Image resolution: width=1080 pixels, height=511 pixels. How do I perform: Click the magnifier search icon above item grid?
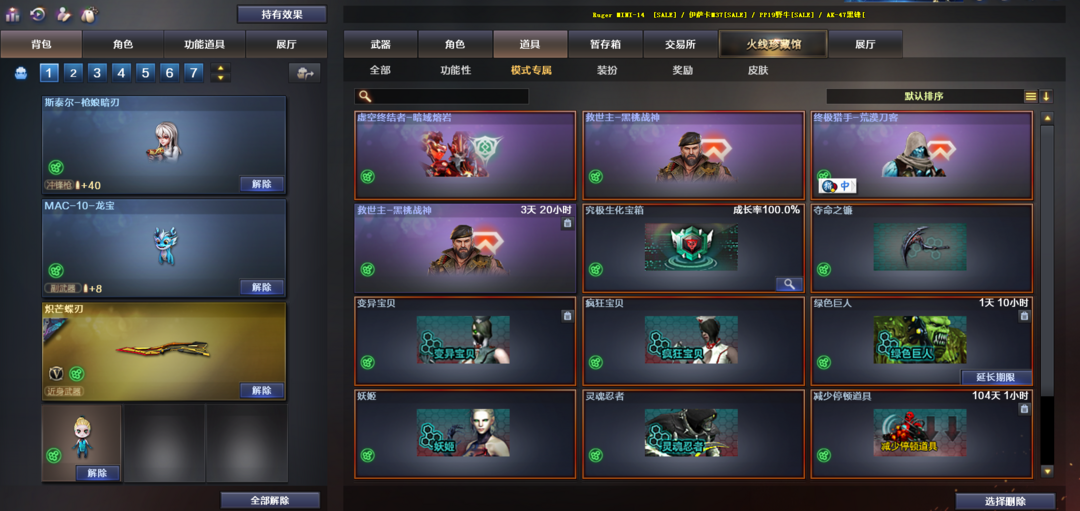tap(365, 96)
